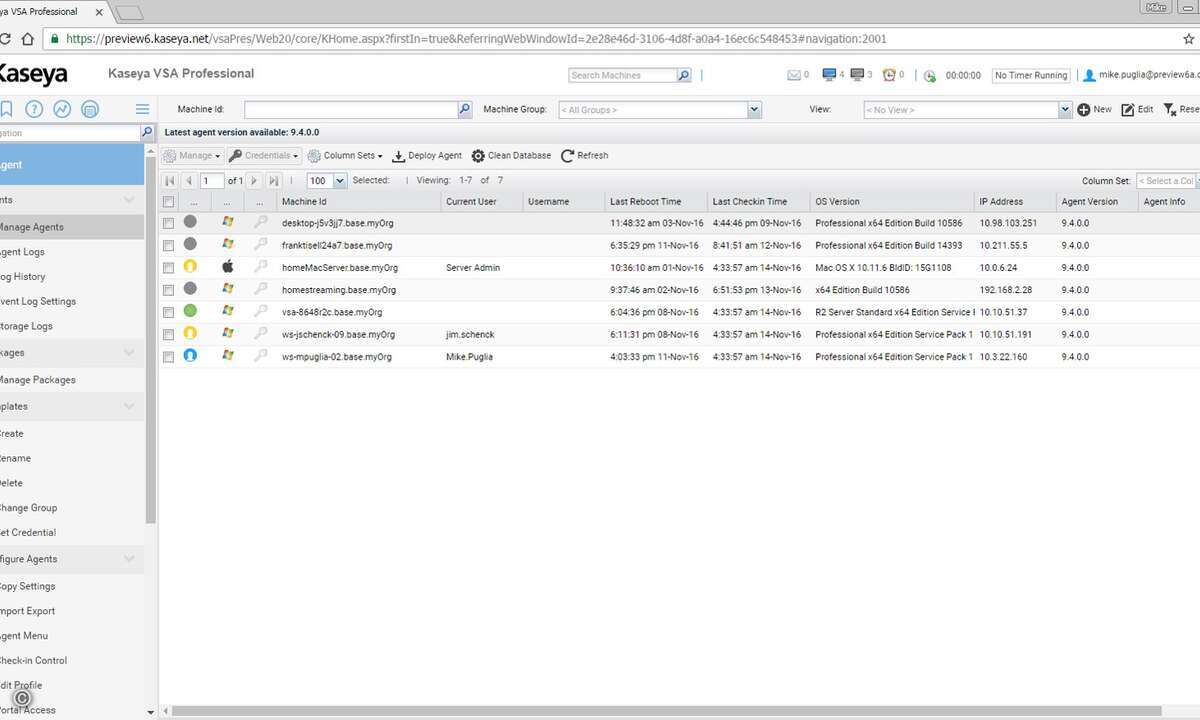Viewport: 1200px width, 720px height.
Task: Open the Credentials dropdown menu
Action: click(264, 156)
